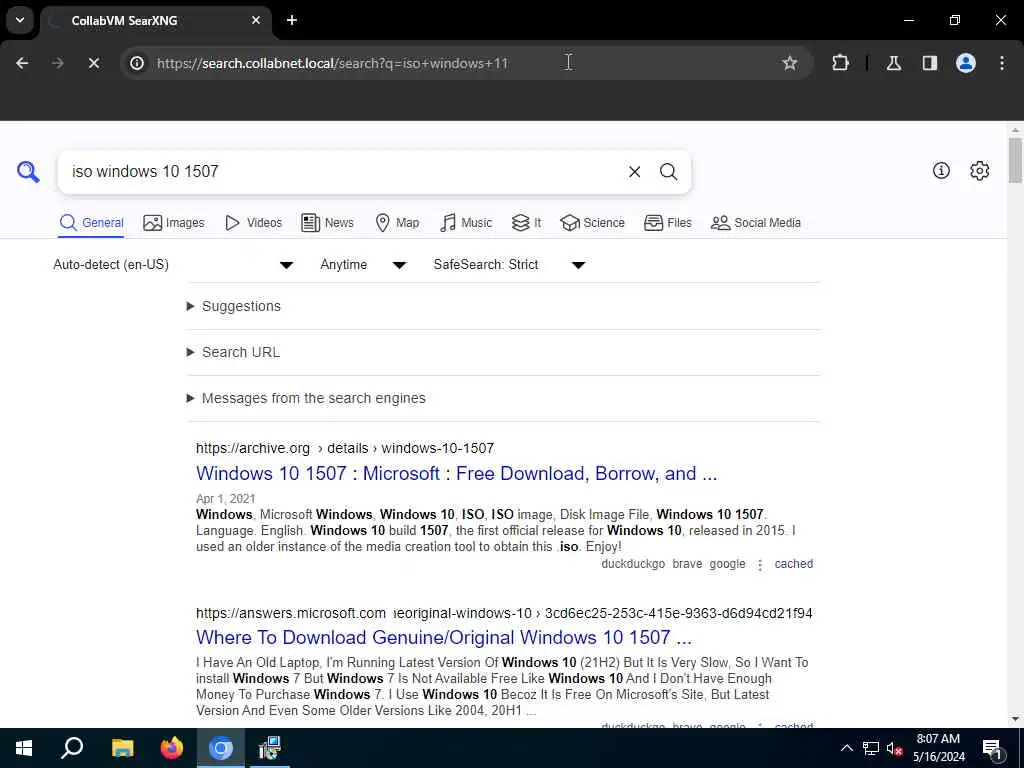Open Where To Download Genuine Windows result
This screenshot has height=768, width=1024.
[443, 637]
